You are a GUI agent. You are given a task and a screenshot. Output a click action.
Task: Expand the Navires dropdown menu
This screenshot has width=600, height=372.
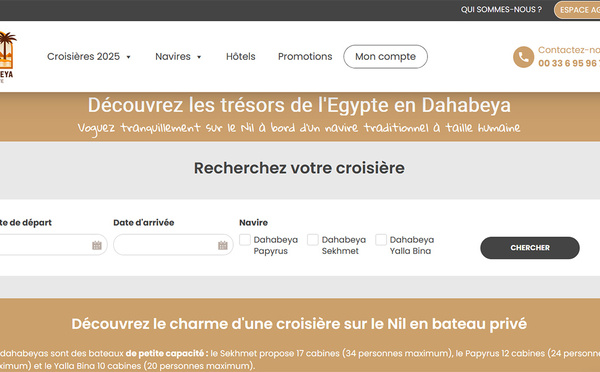178,57
